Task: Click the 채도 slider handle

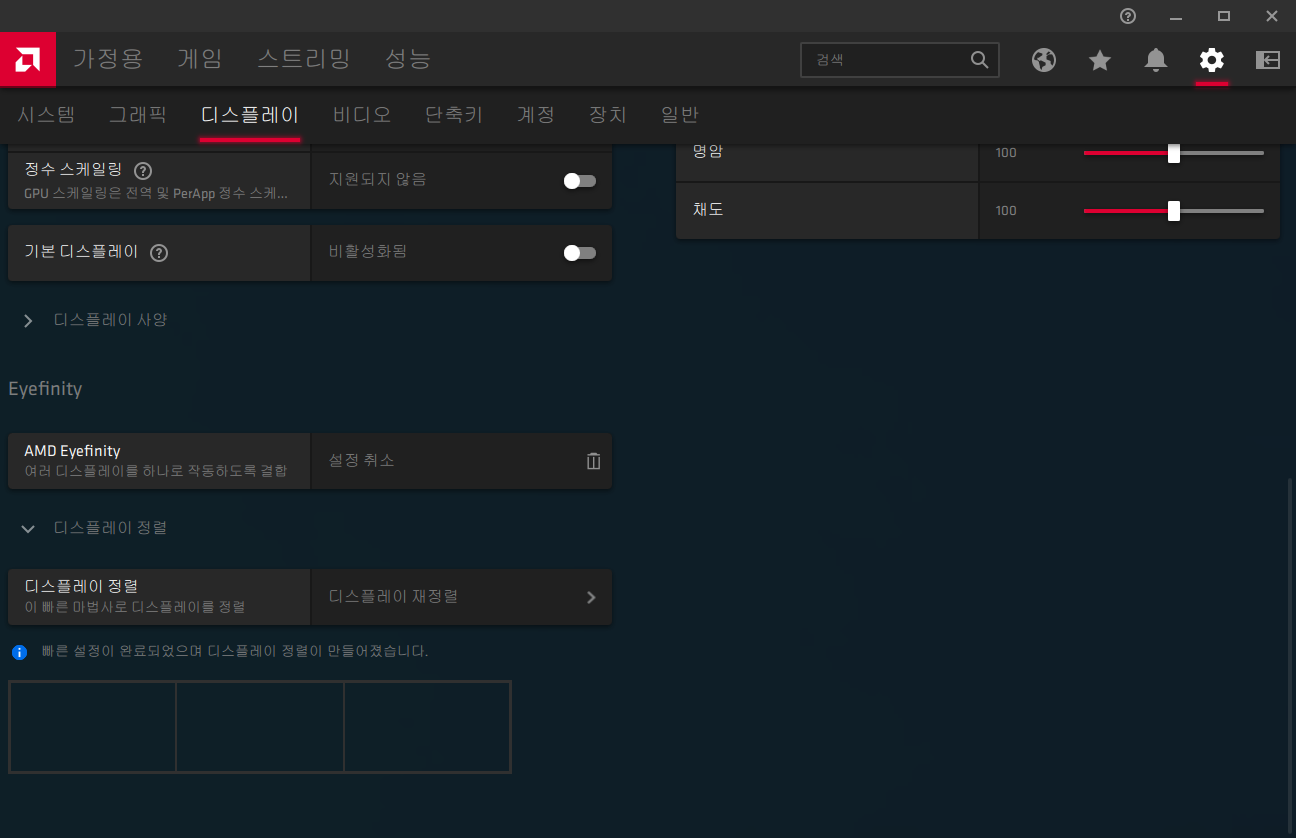Action: point(1174,211)
